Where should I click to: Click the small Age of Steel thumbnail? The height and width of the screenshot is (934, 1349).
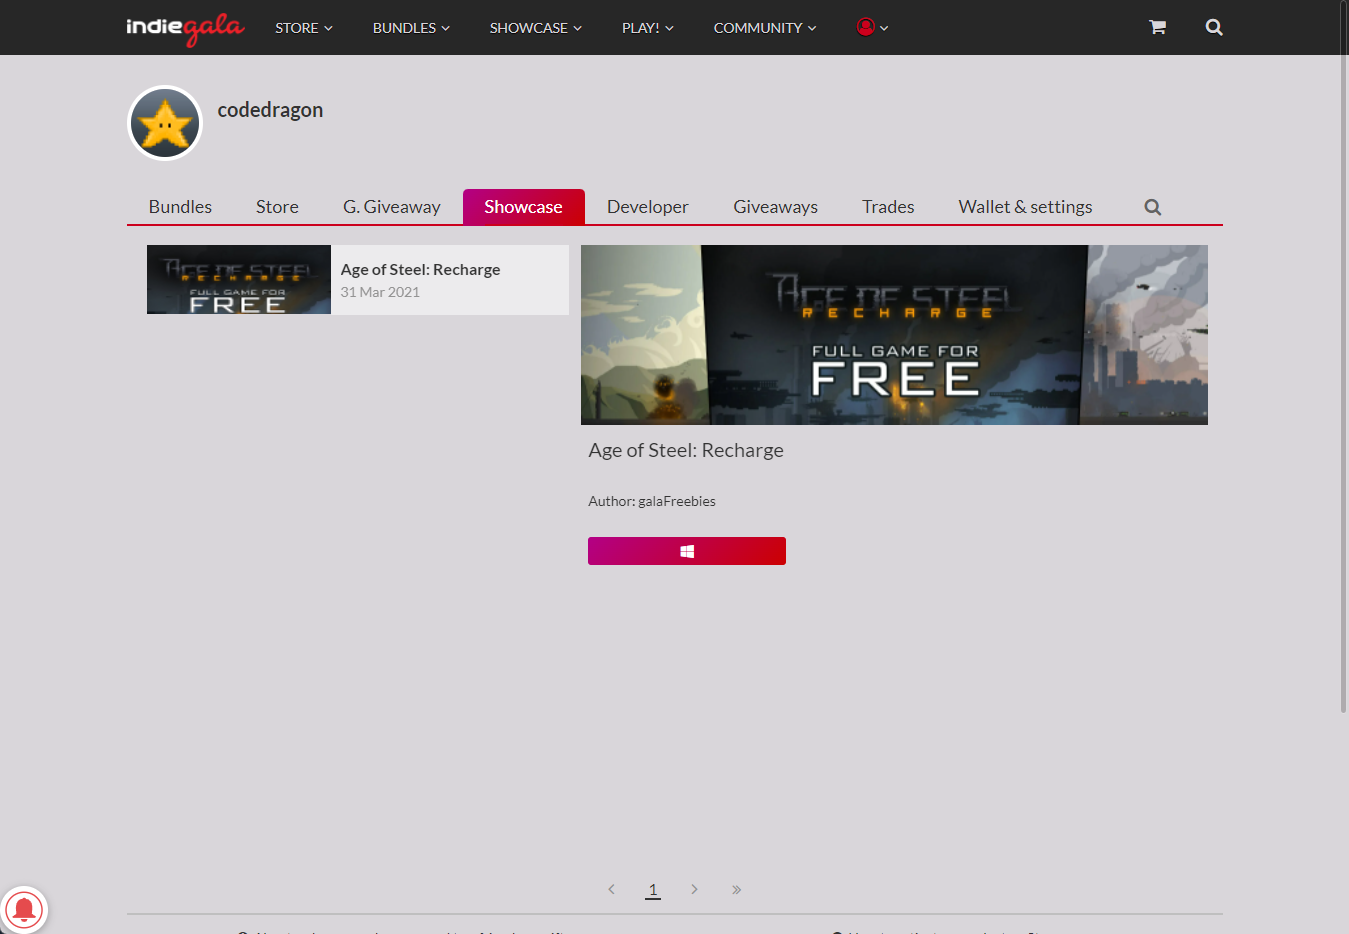[239, 280]
